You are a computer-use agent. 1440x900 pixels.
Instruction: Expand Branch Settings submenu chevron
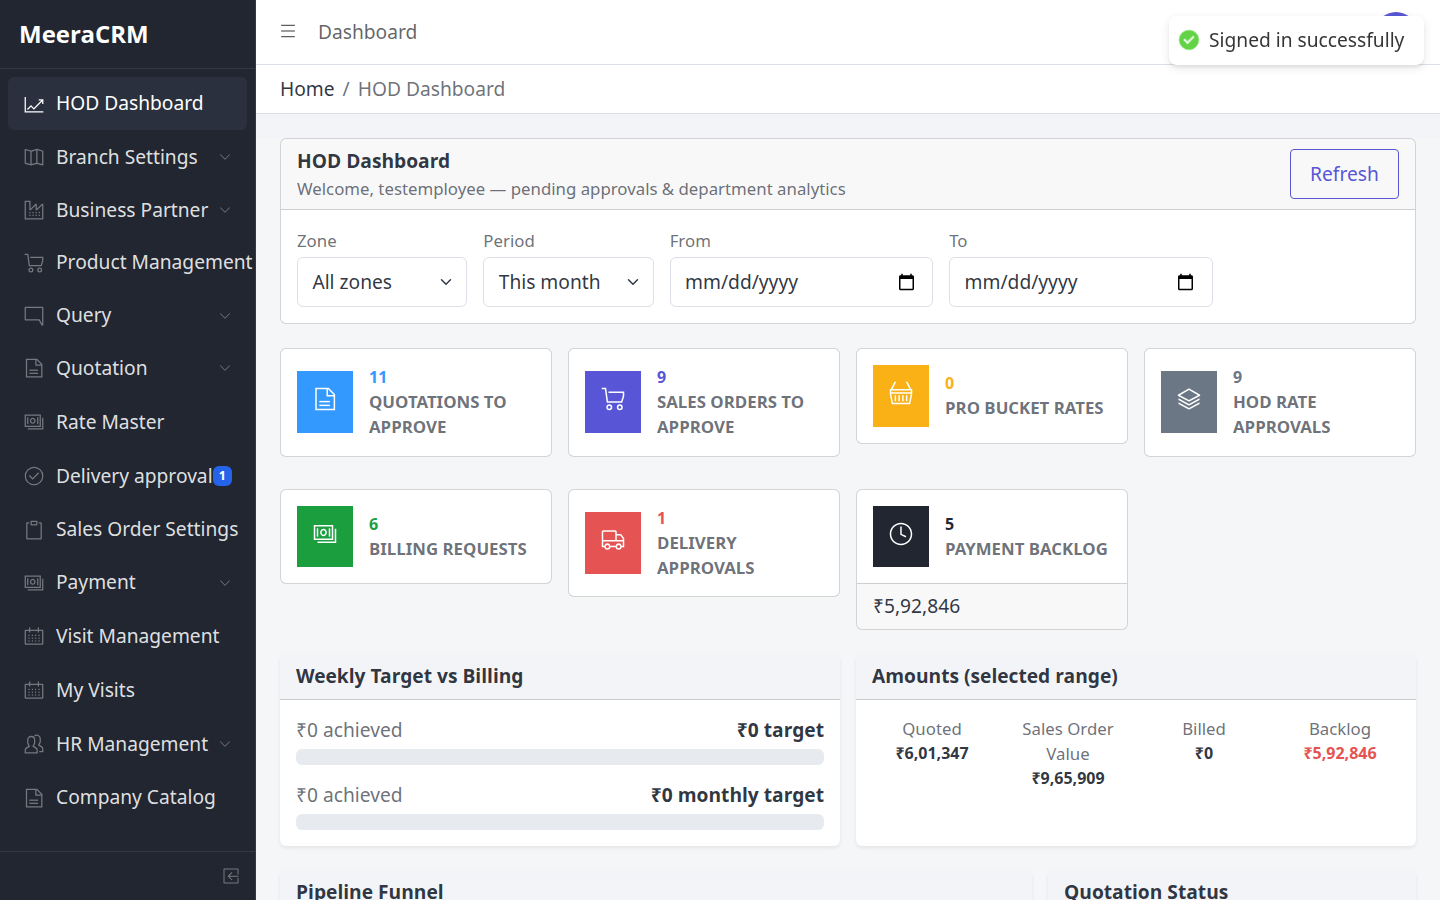(225, 157)
